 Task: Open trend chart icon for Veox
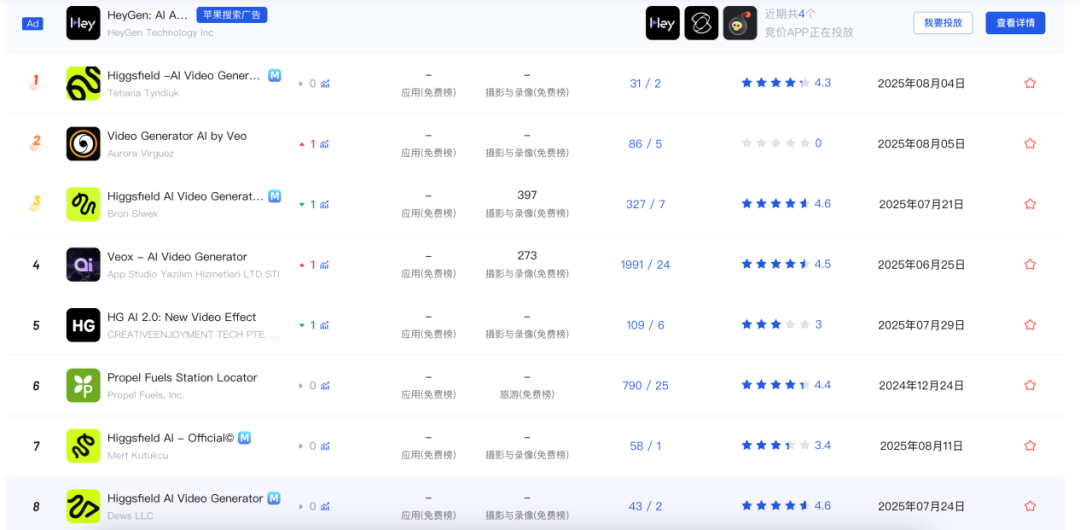325,265
